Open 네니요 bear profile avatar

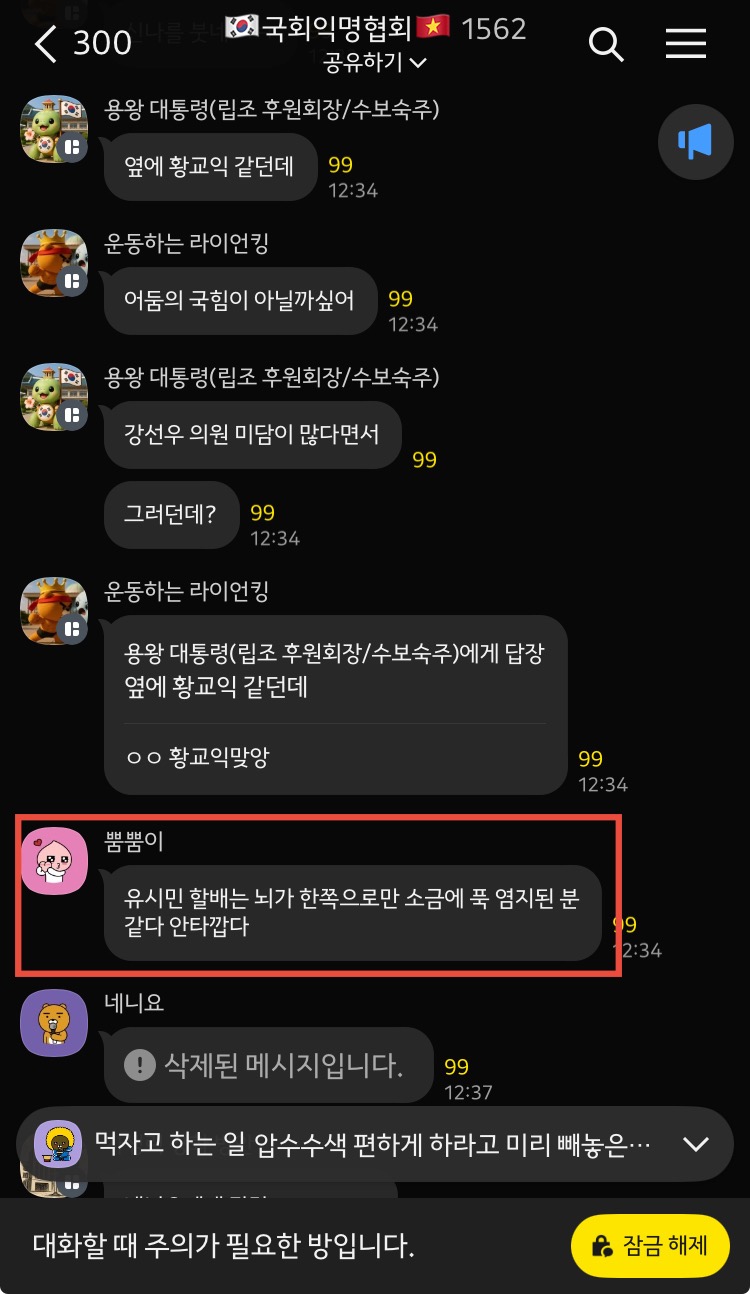tap(54, 1023)
